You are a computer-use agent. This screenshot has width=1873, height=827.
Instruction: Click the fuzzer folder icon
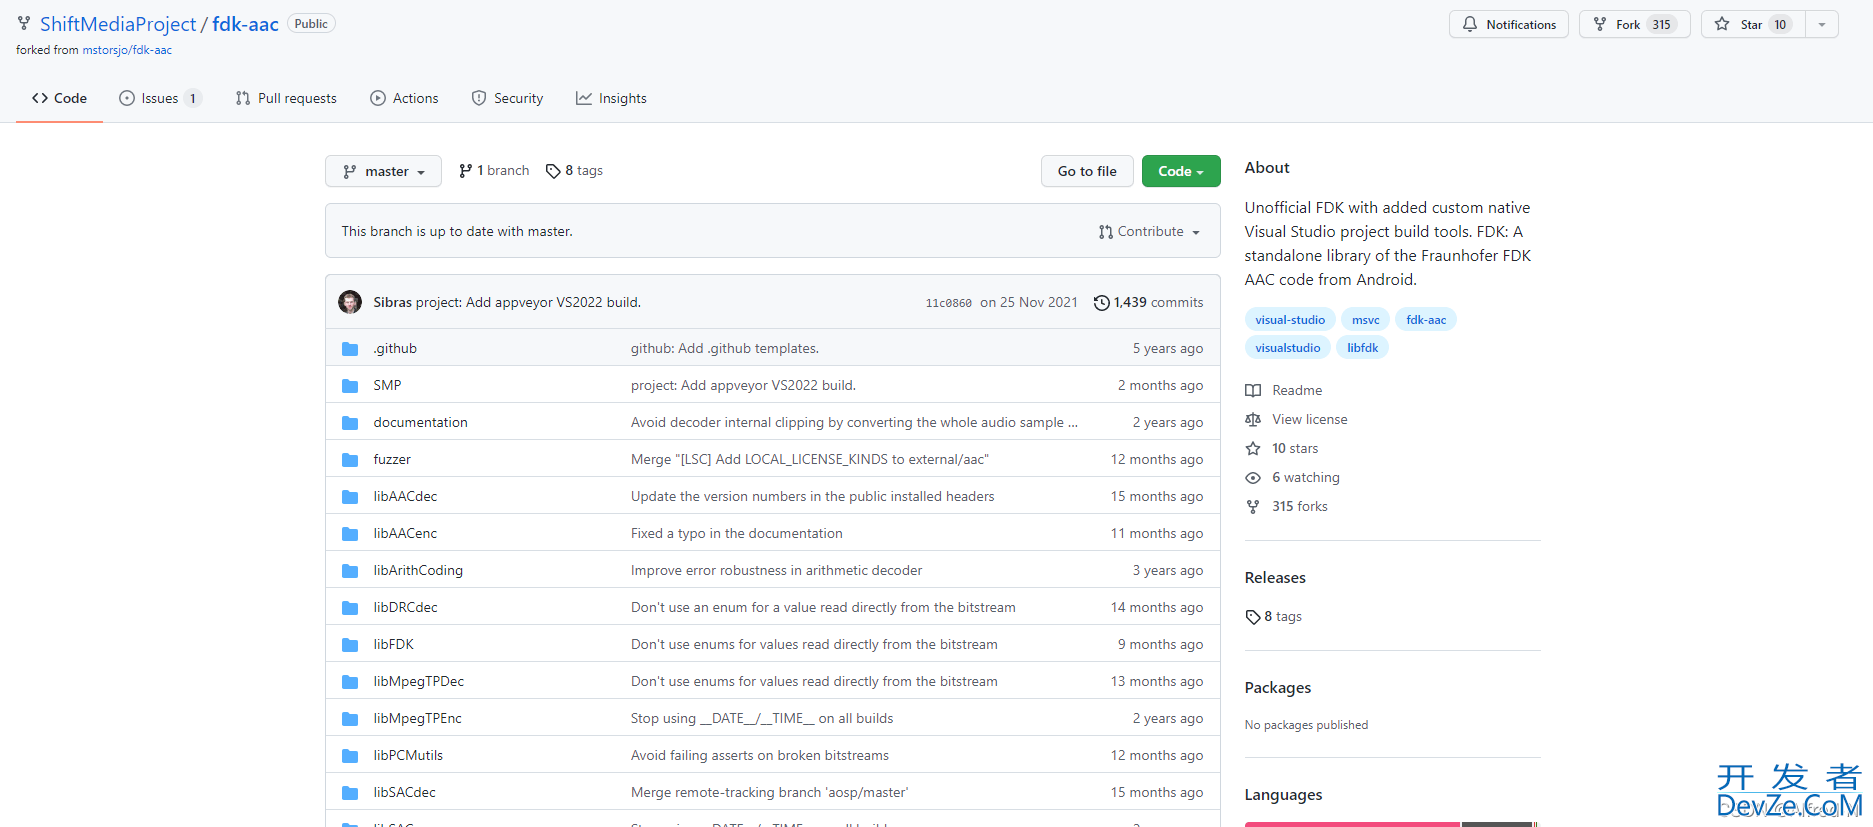tap(350, 460)
